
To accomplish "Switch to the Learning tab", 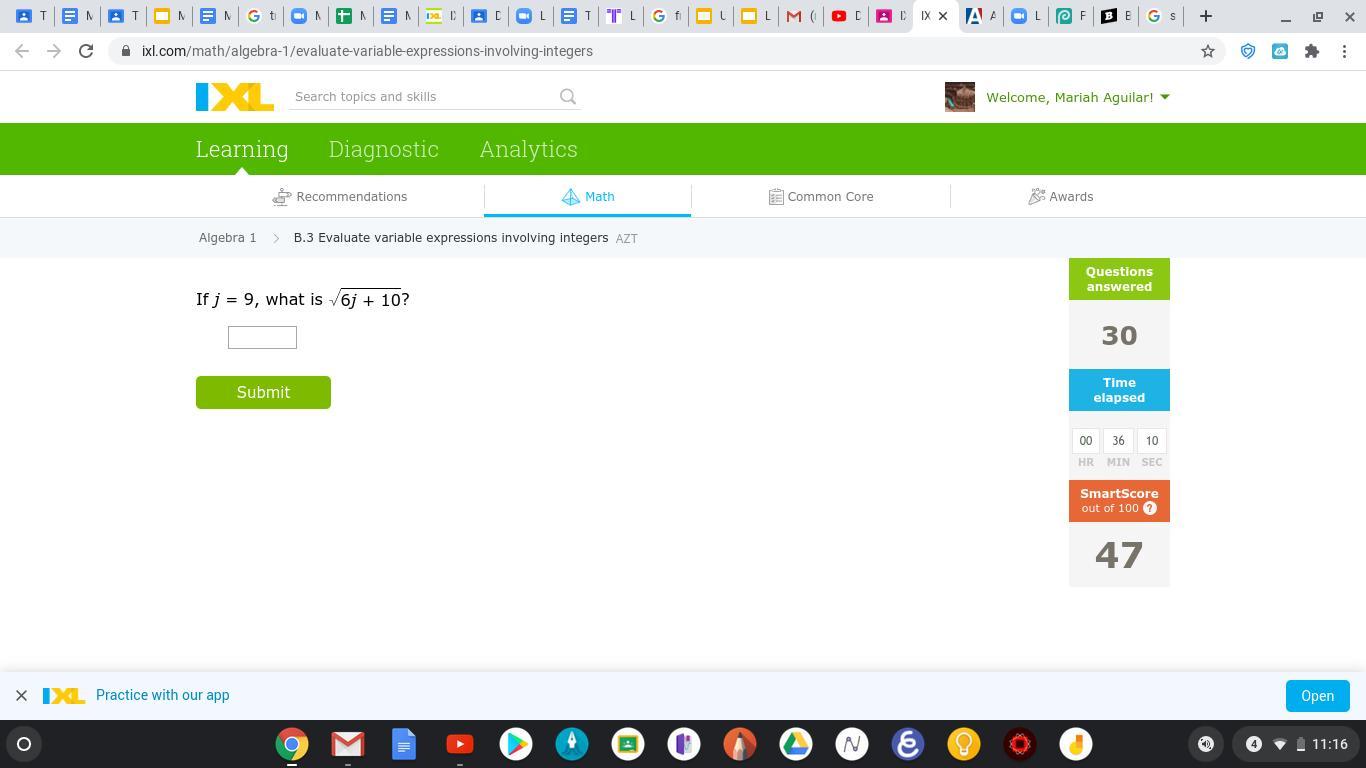I will click(x=242, y=149).
